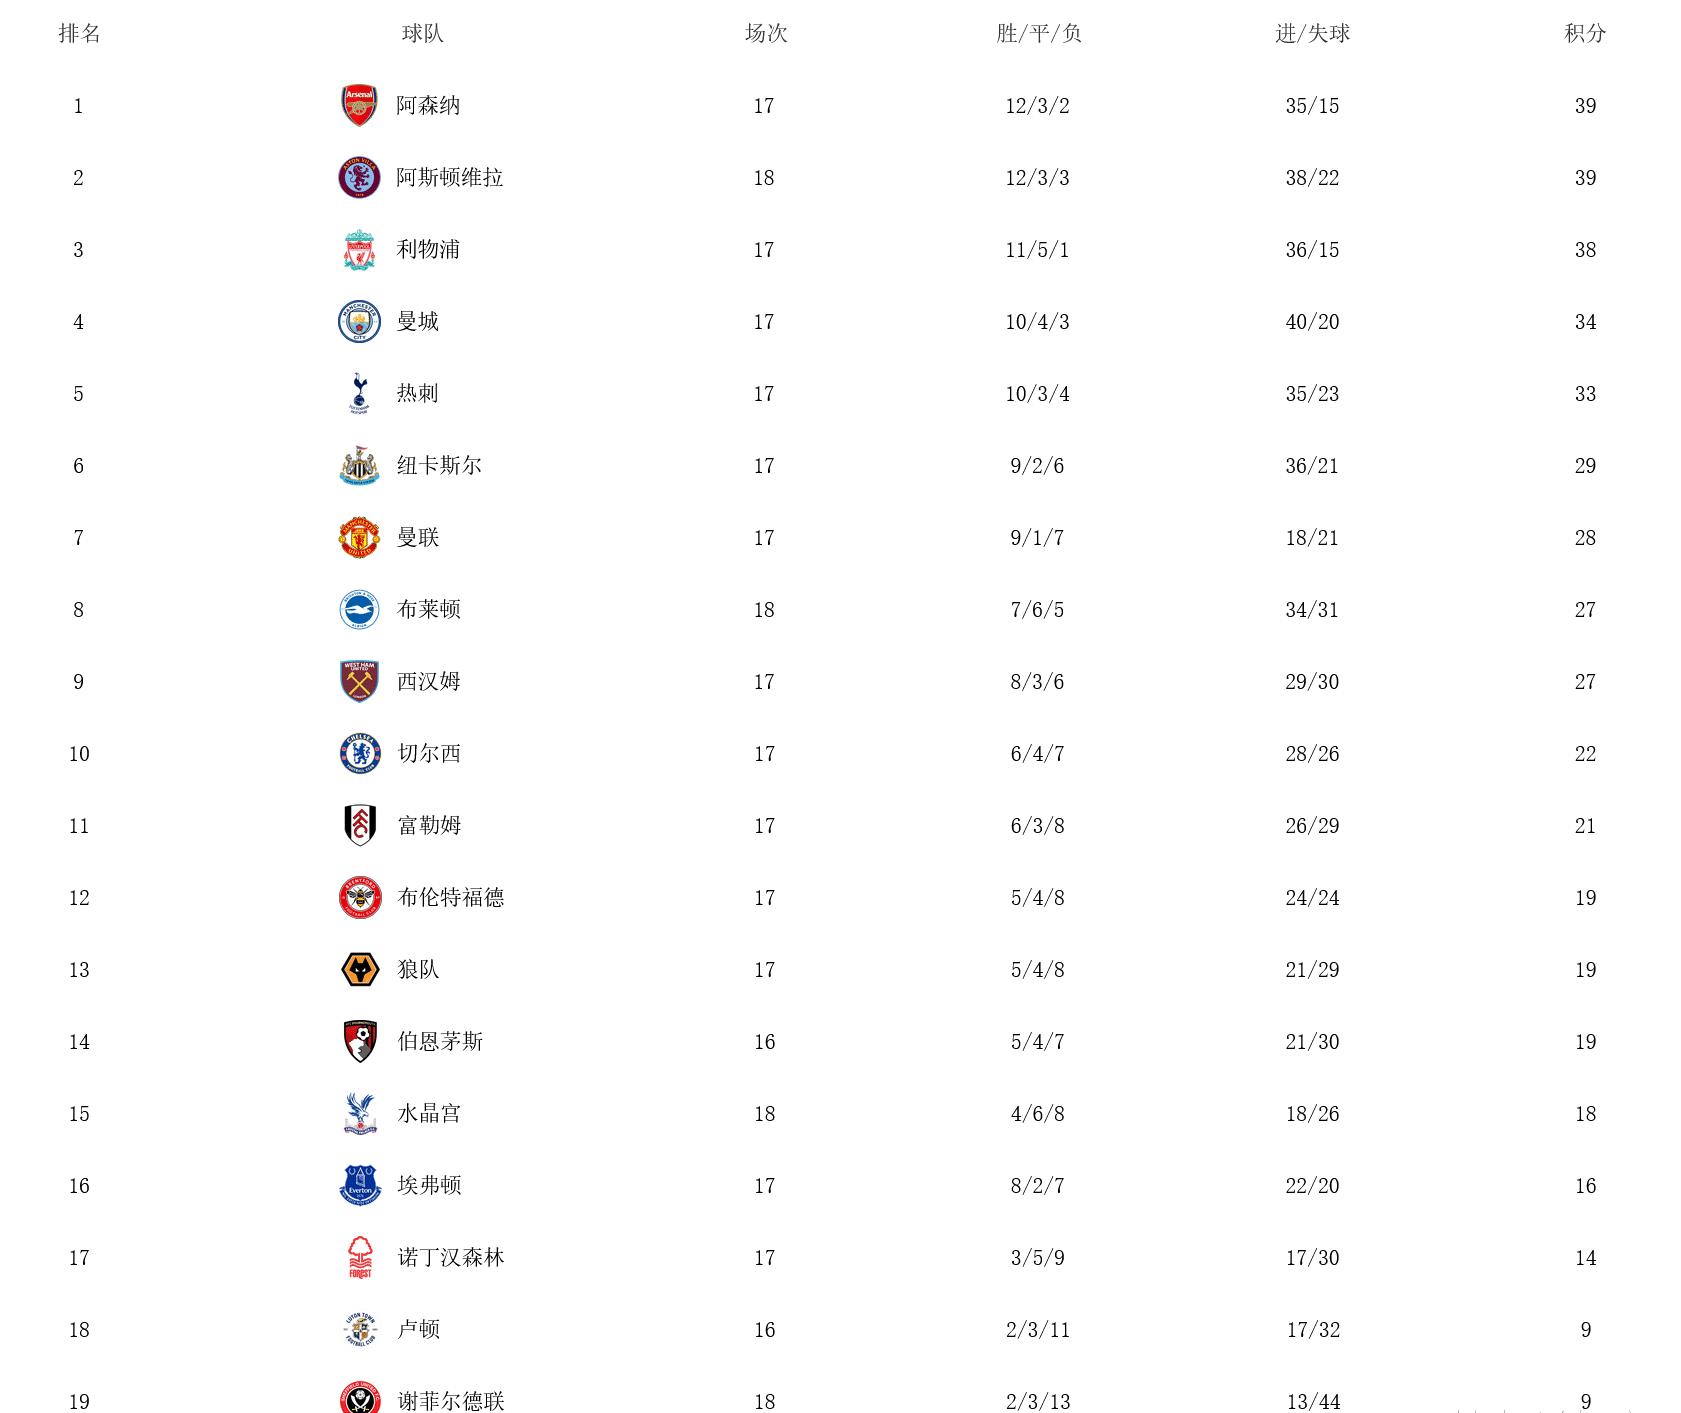Click the Wolves orange wolf crest
The width and height of the screenshot is (1681, 1413).
coord(360,969)
